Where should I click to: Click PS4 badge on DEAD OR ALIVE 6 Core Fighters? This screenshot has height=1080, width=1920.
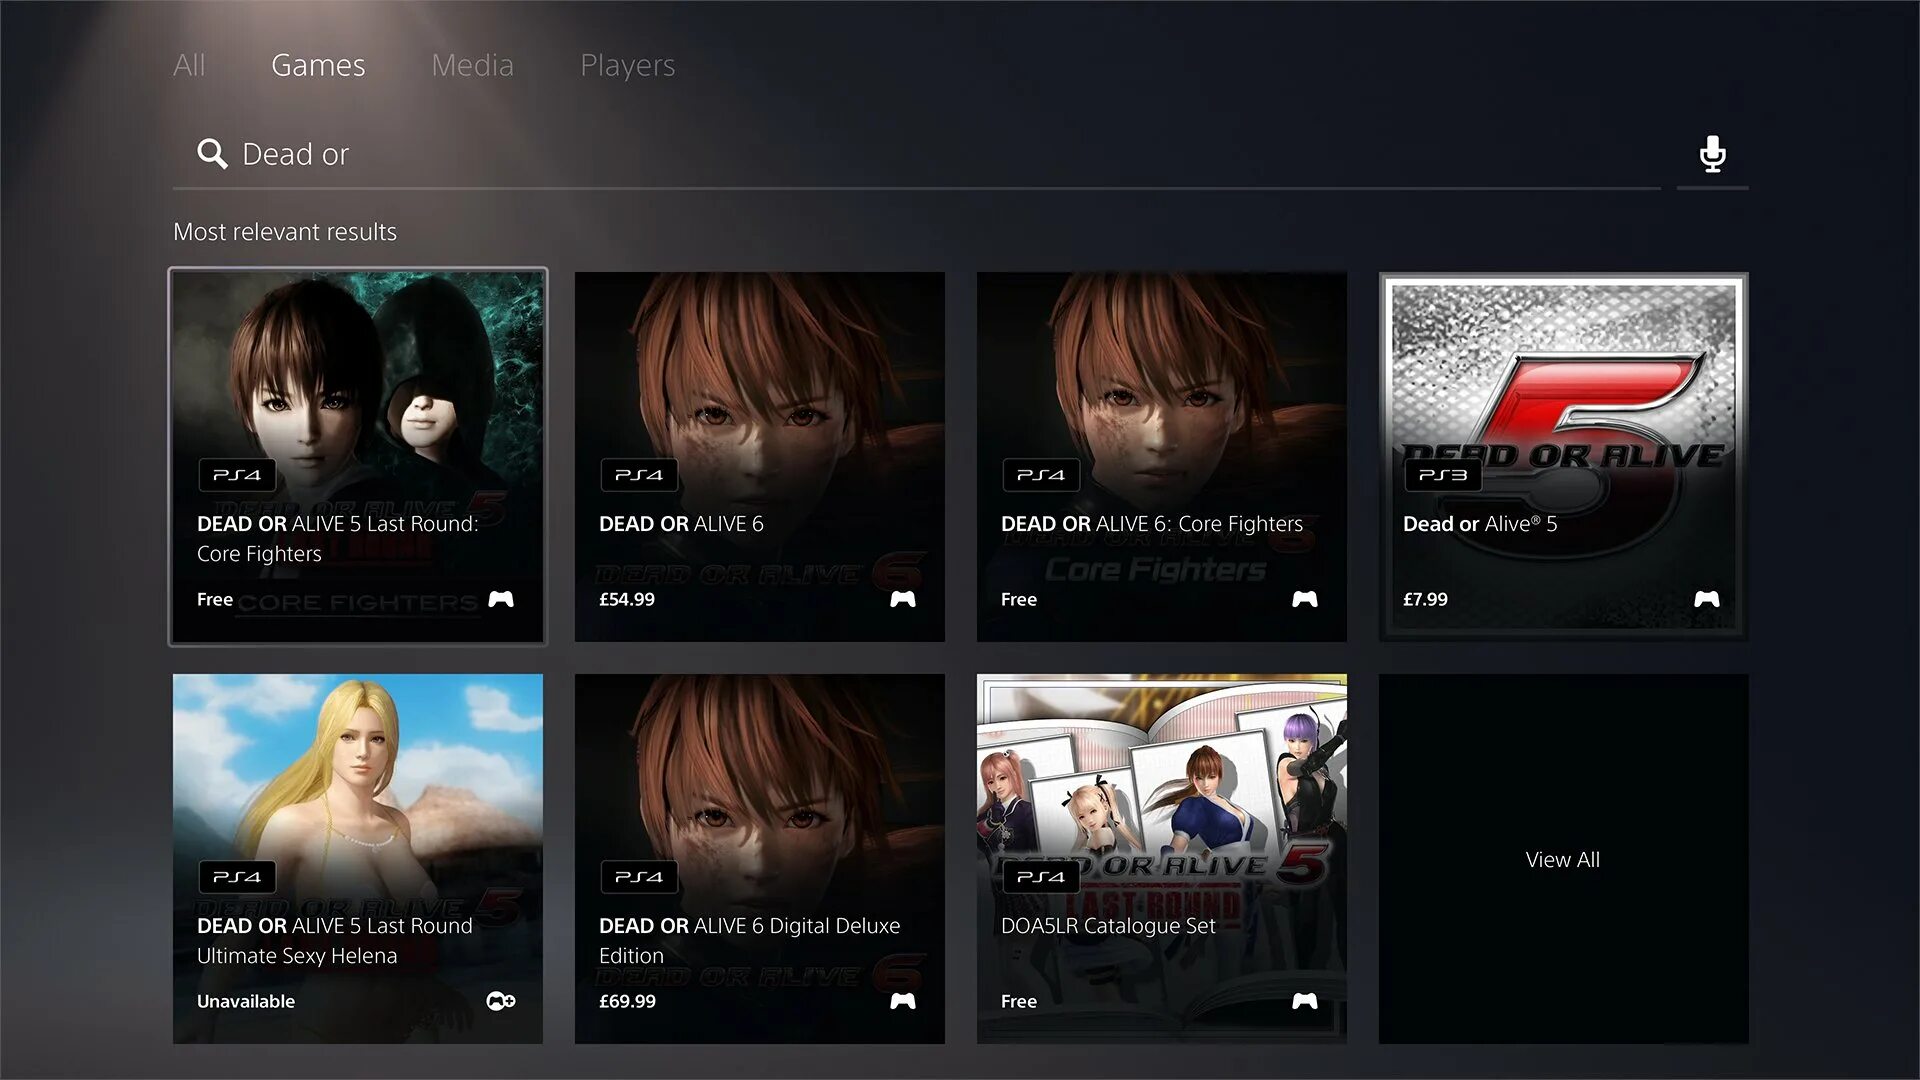point(1040,475)
